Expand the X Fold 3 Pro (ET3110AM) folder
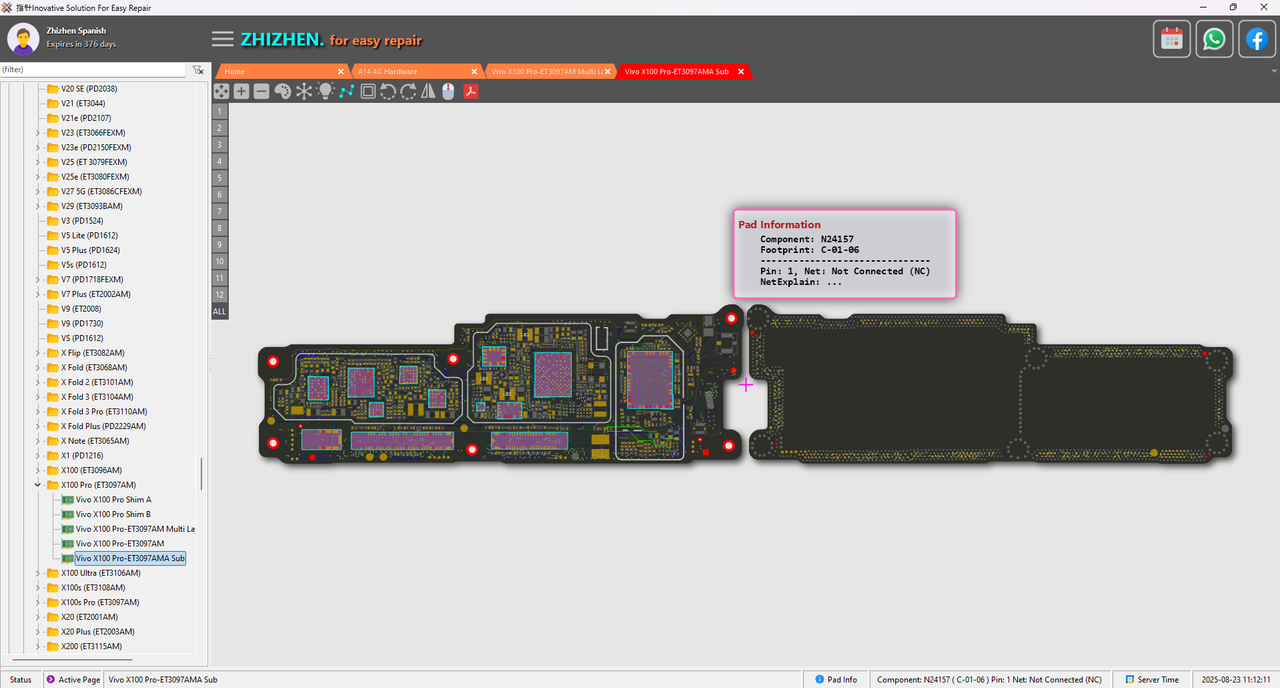 click(x=38, y=412)
